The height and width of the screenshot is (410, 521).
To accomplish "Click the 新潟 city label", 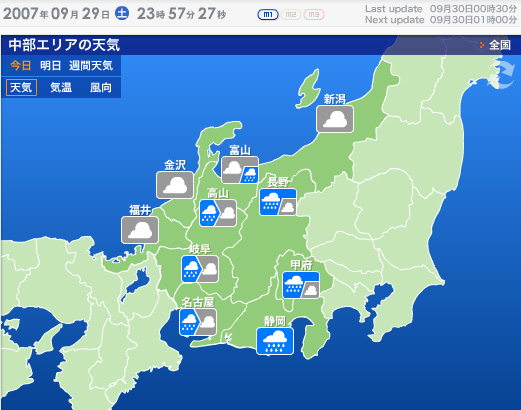I will (x=335, y=99).
